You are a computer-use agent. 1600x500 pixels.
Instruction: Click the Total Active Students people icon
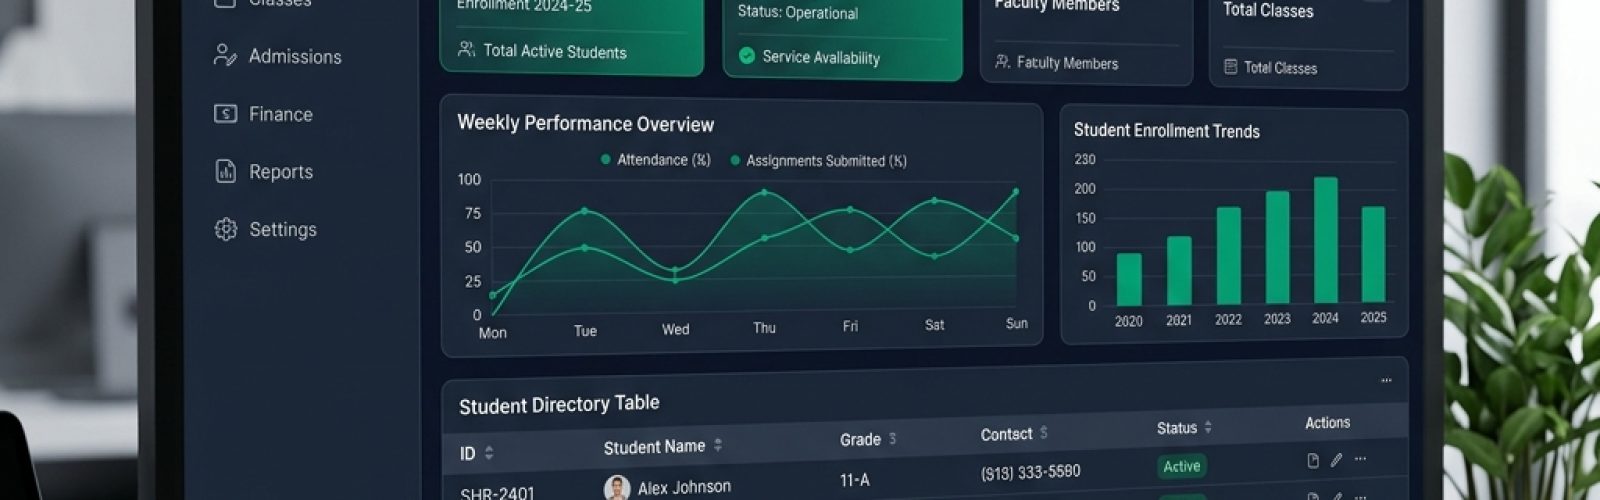point(466,49)
